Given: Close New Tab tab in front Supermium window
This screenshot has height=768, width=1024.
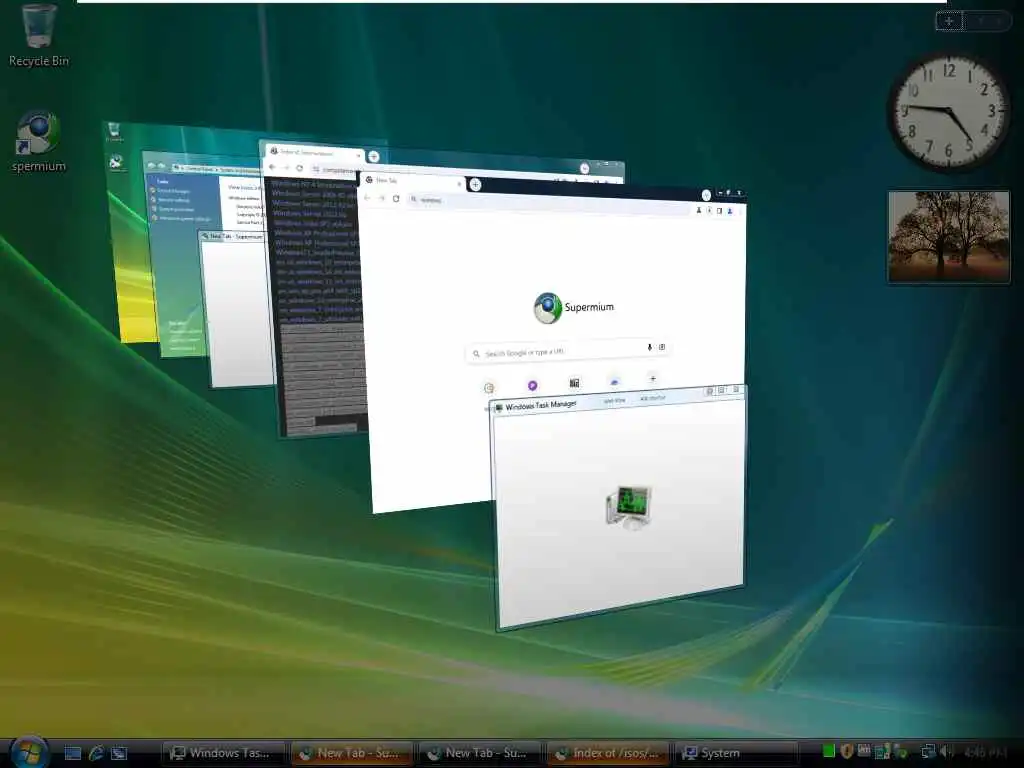Looking at the screenshot, I should point(459,184).
